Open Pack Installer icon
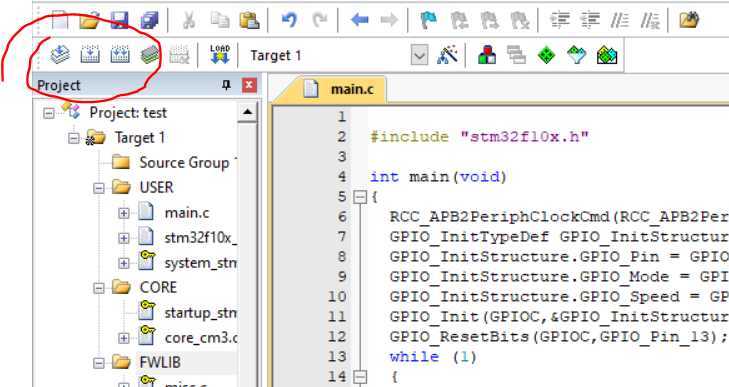This screenshot has height=387, width=729. pos(607,55)
